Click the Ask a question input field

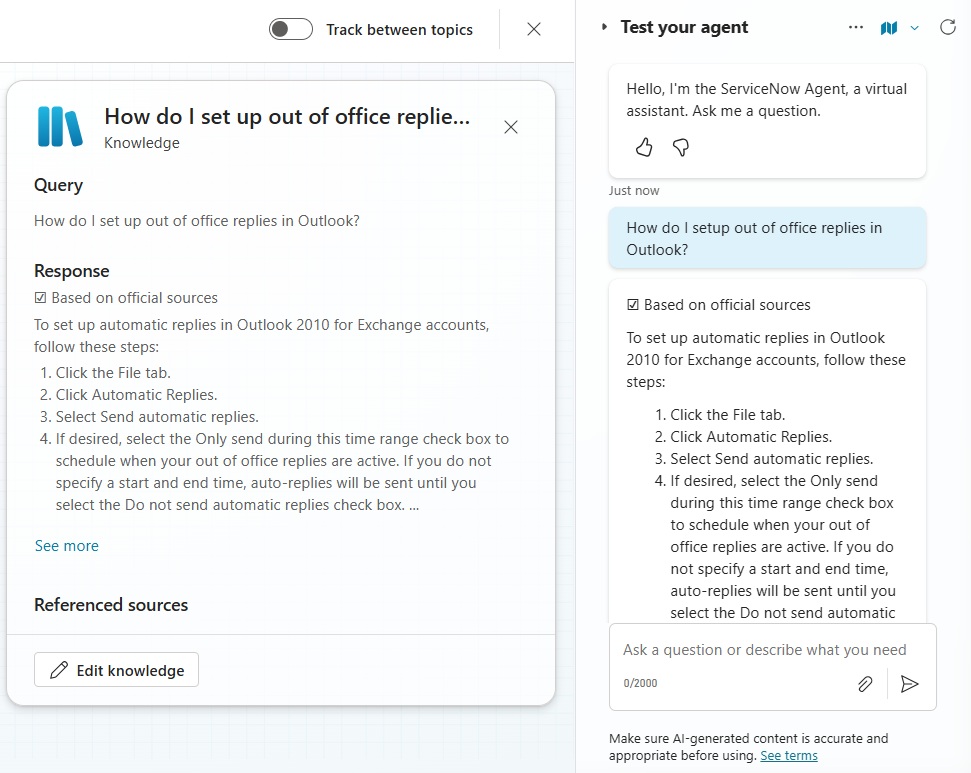point(765,650)
